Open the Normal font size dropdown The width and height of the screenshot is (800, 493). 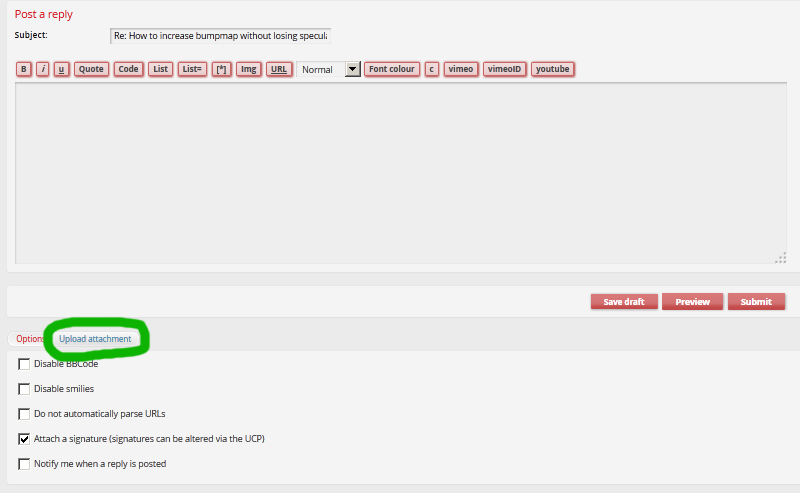pyautogui.click(x=352, y=69)
